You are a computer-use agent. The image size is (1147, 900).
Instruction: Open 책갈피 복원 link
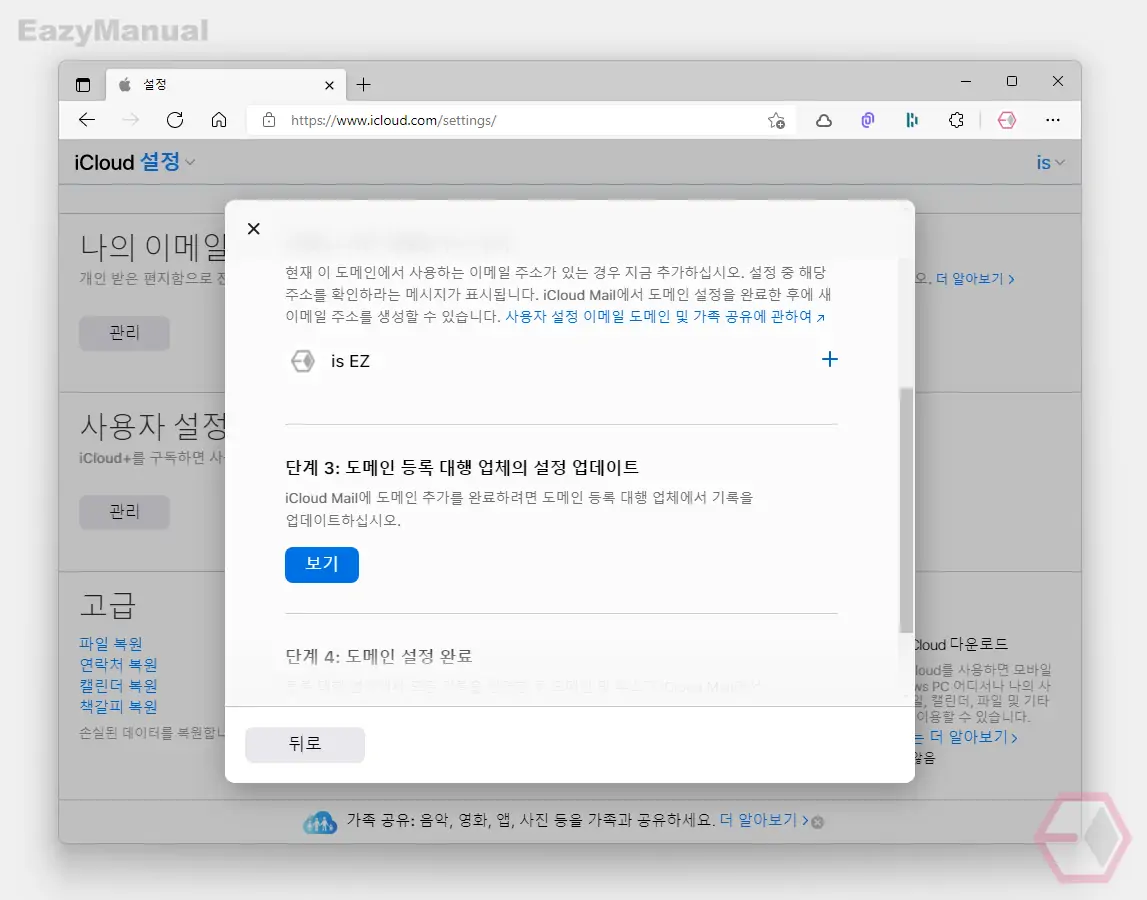[119, 706]
